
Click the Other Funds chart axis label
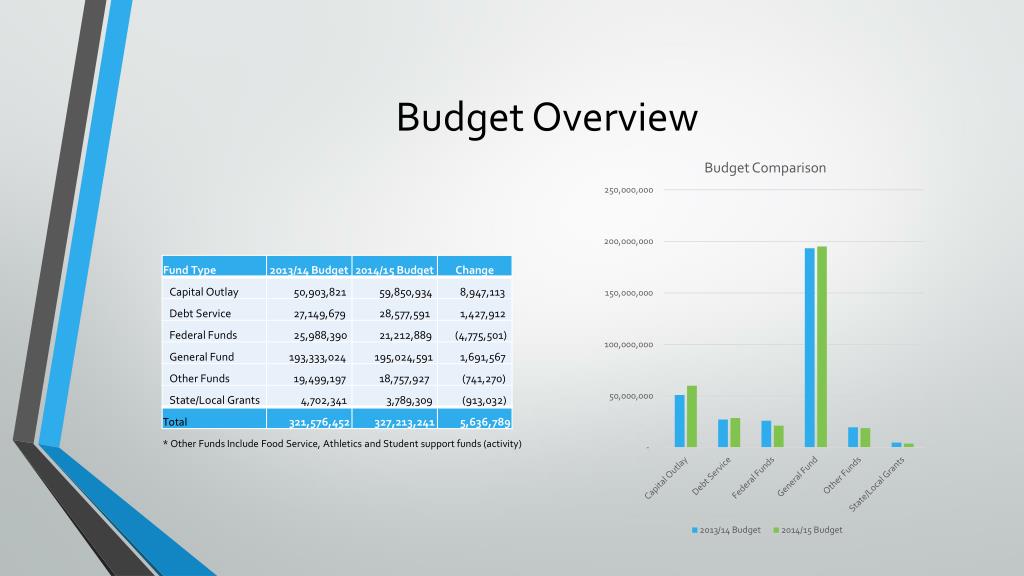[842, 475]
